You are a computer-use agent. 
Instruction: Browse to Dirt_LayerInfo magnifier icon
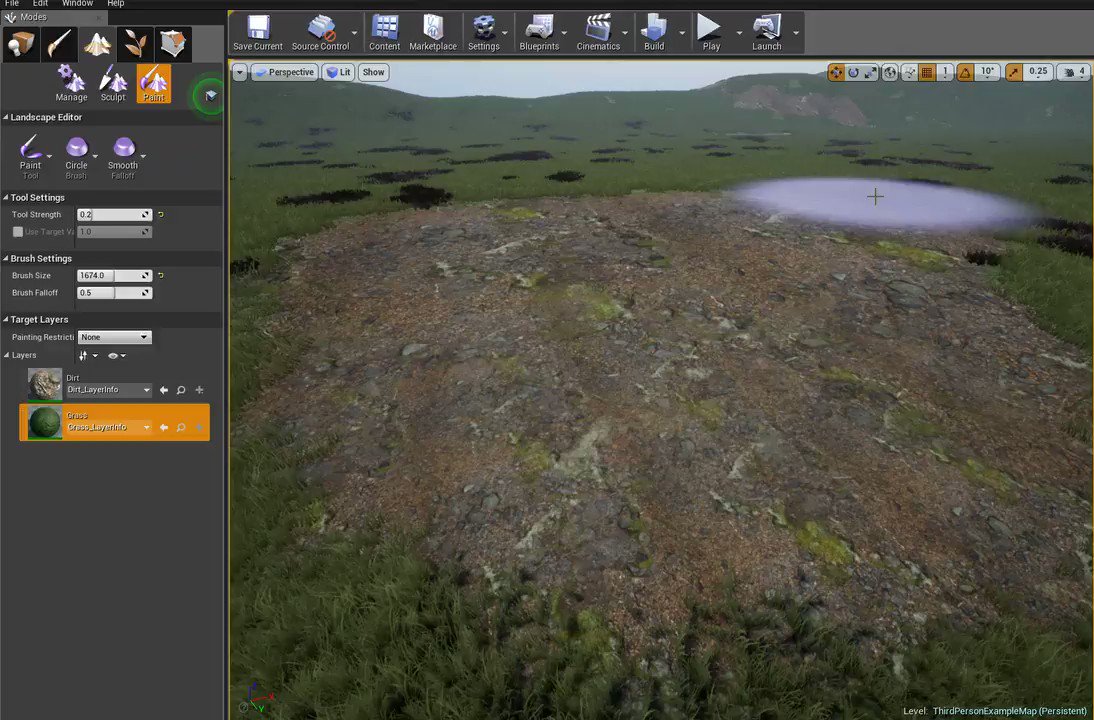[x=181, y=390]
